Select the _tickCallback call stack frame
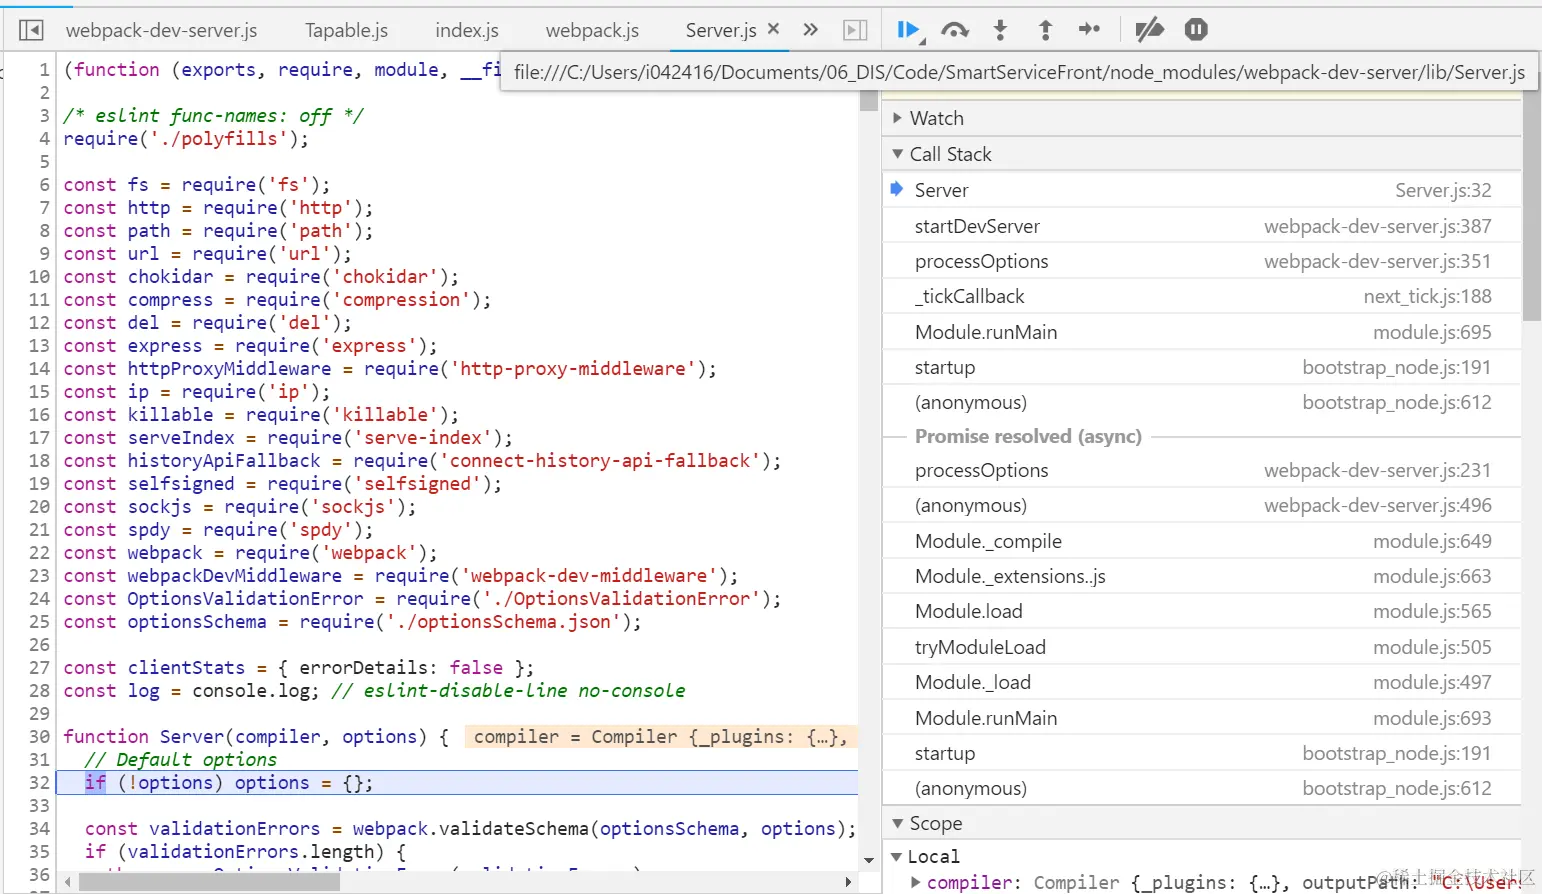 [1202, 296]
